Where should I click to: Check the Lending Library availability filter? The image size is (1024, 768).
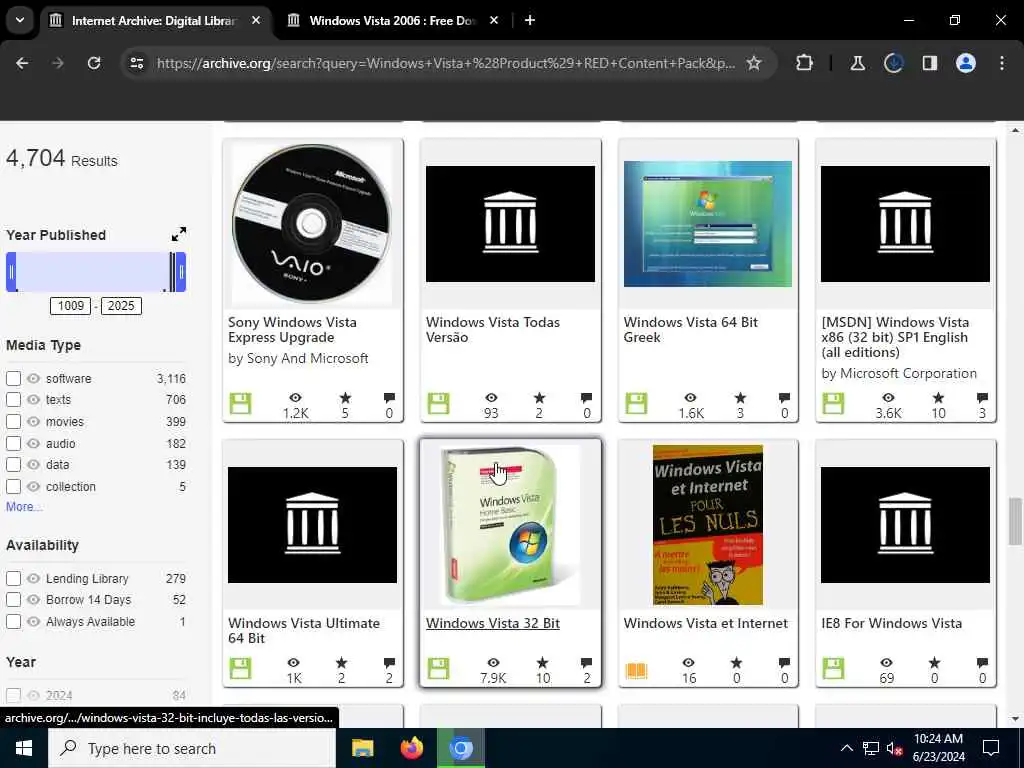(x=13, y=579)
